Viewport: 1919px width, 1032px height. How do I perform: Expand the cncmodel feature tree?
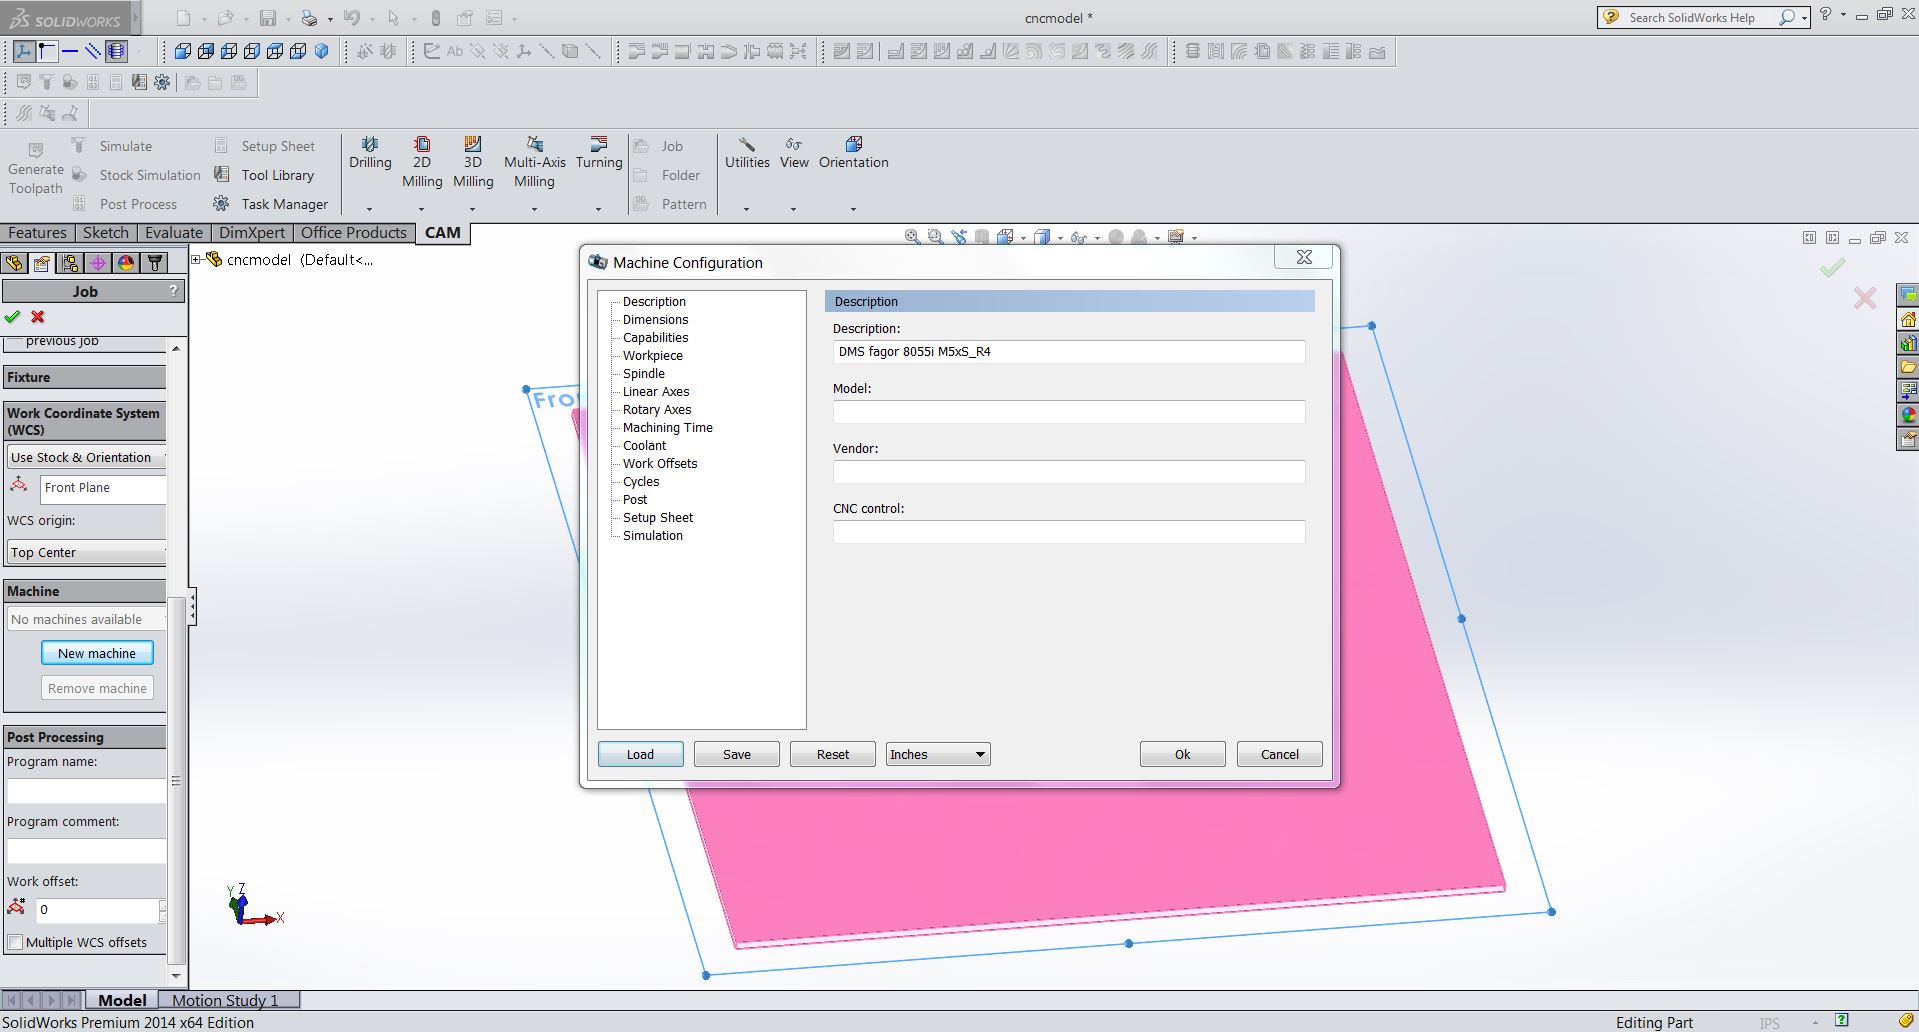click(x=195, y=259)
